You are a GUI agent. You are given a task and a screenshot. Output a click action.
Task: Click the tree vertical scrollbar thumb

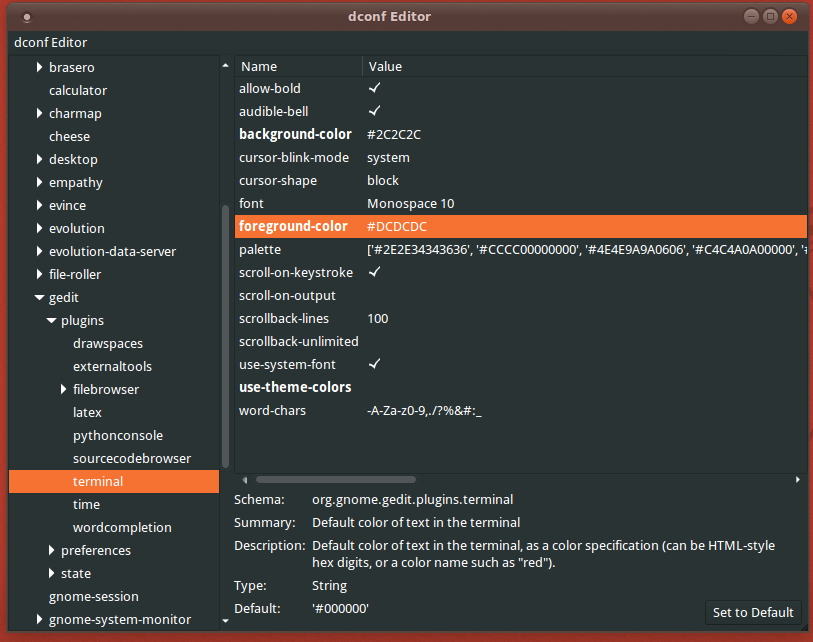(x=225, y=337)
